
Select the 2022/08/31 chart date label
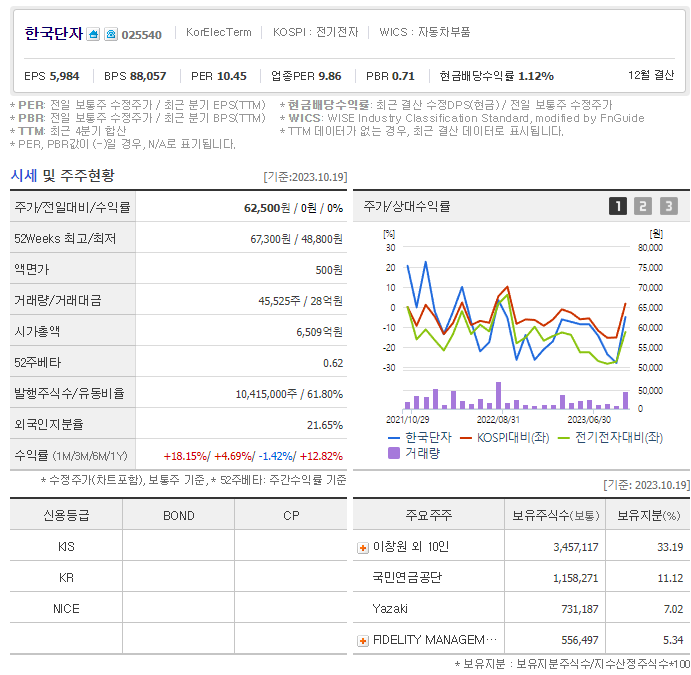(498, 420)
